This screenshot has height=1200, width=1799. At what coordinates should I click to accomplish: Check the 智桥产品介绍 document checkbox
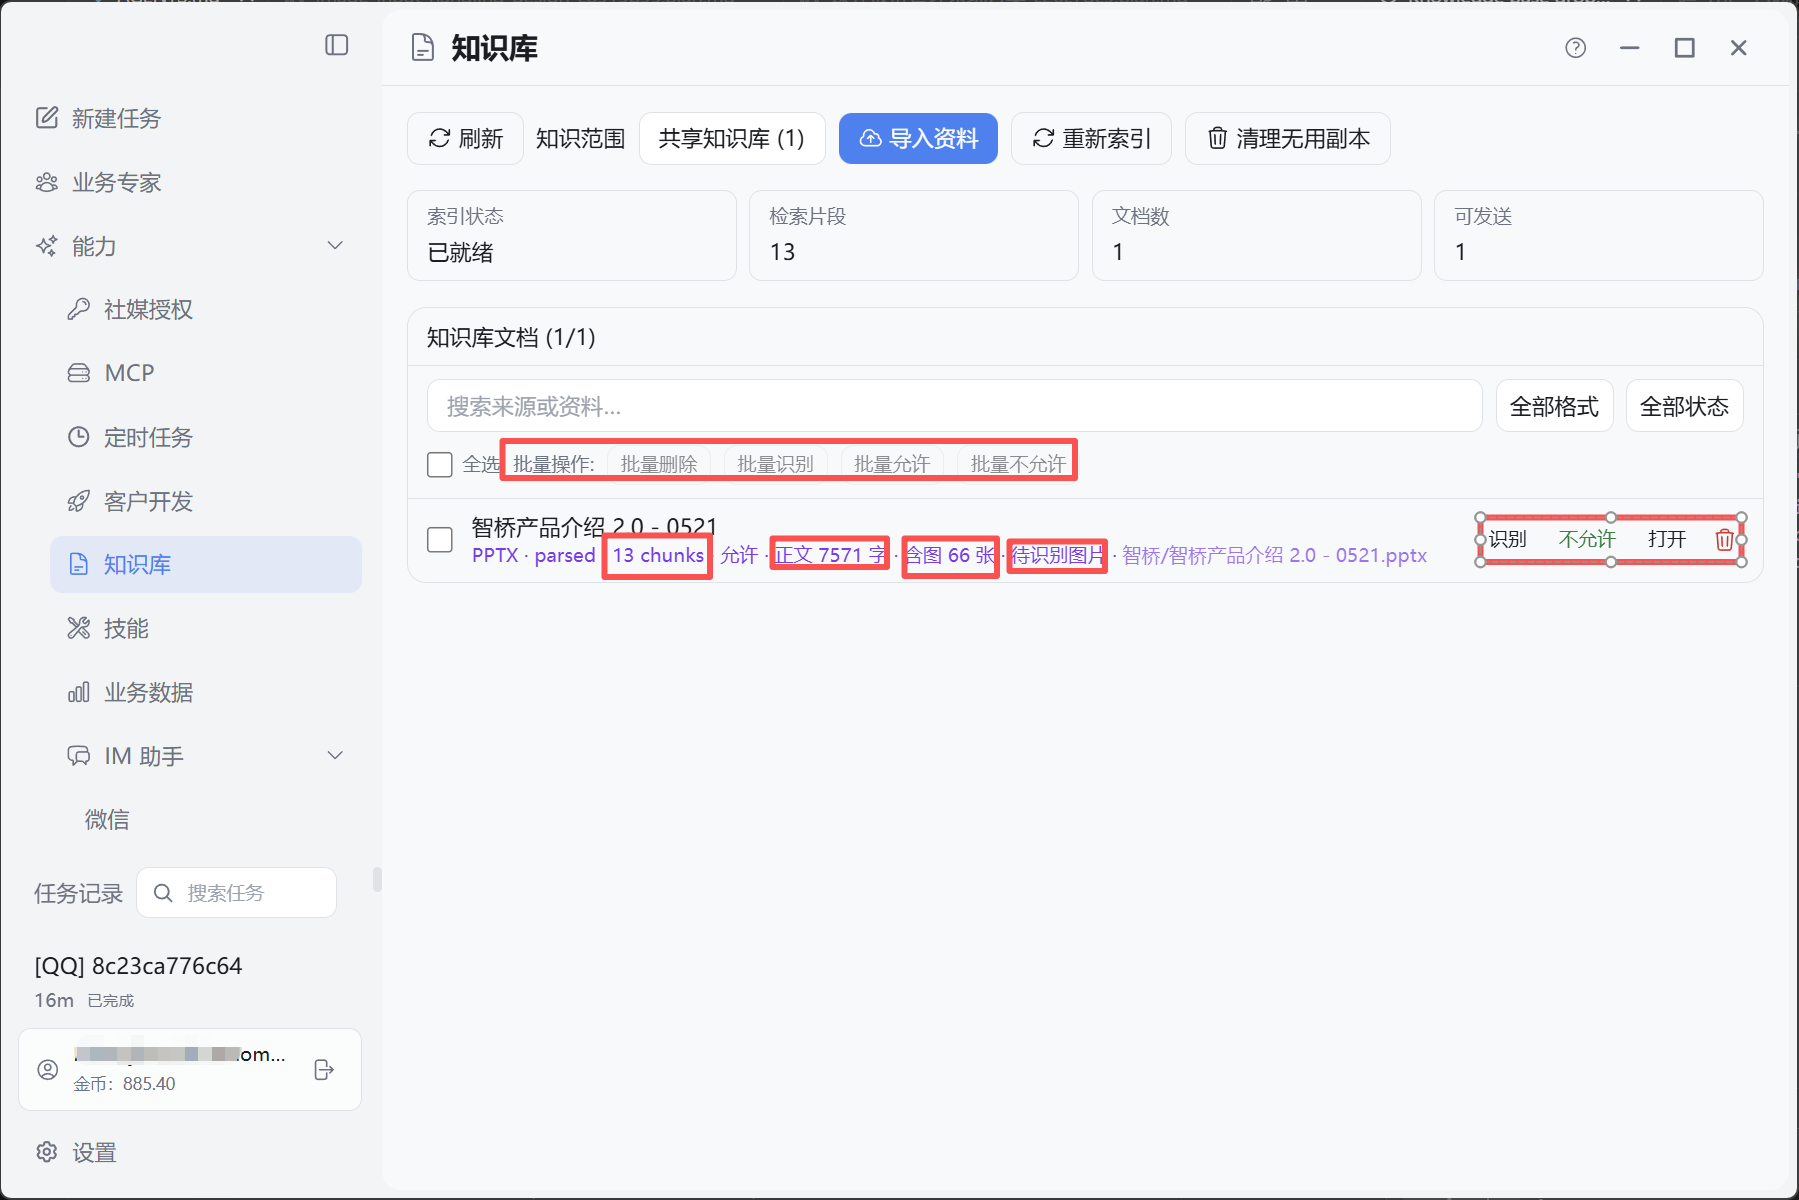pyautogui.click(x=440, y=540)
